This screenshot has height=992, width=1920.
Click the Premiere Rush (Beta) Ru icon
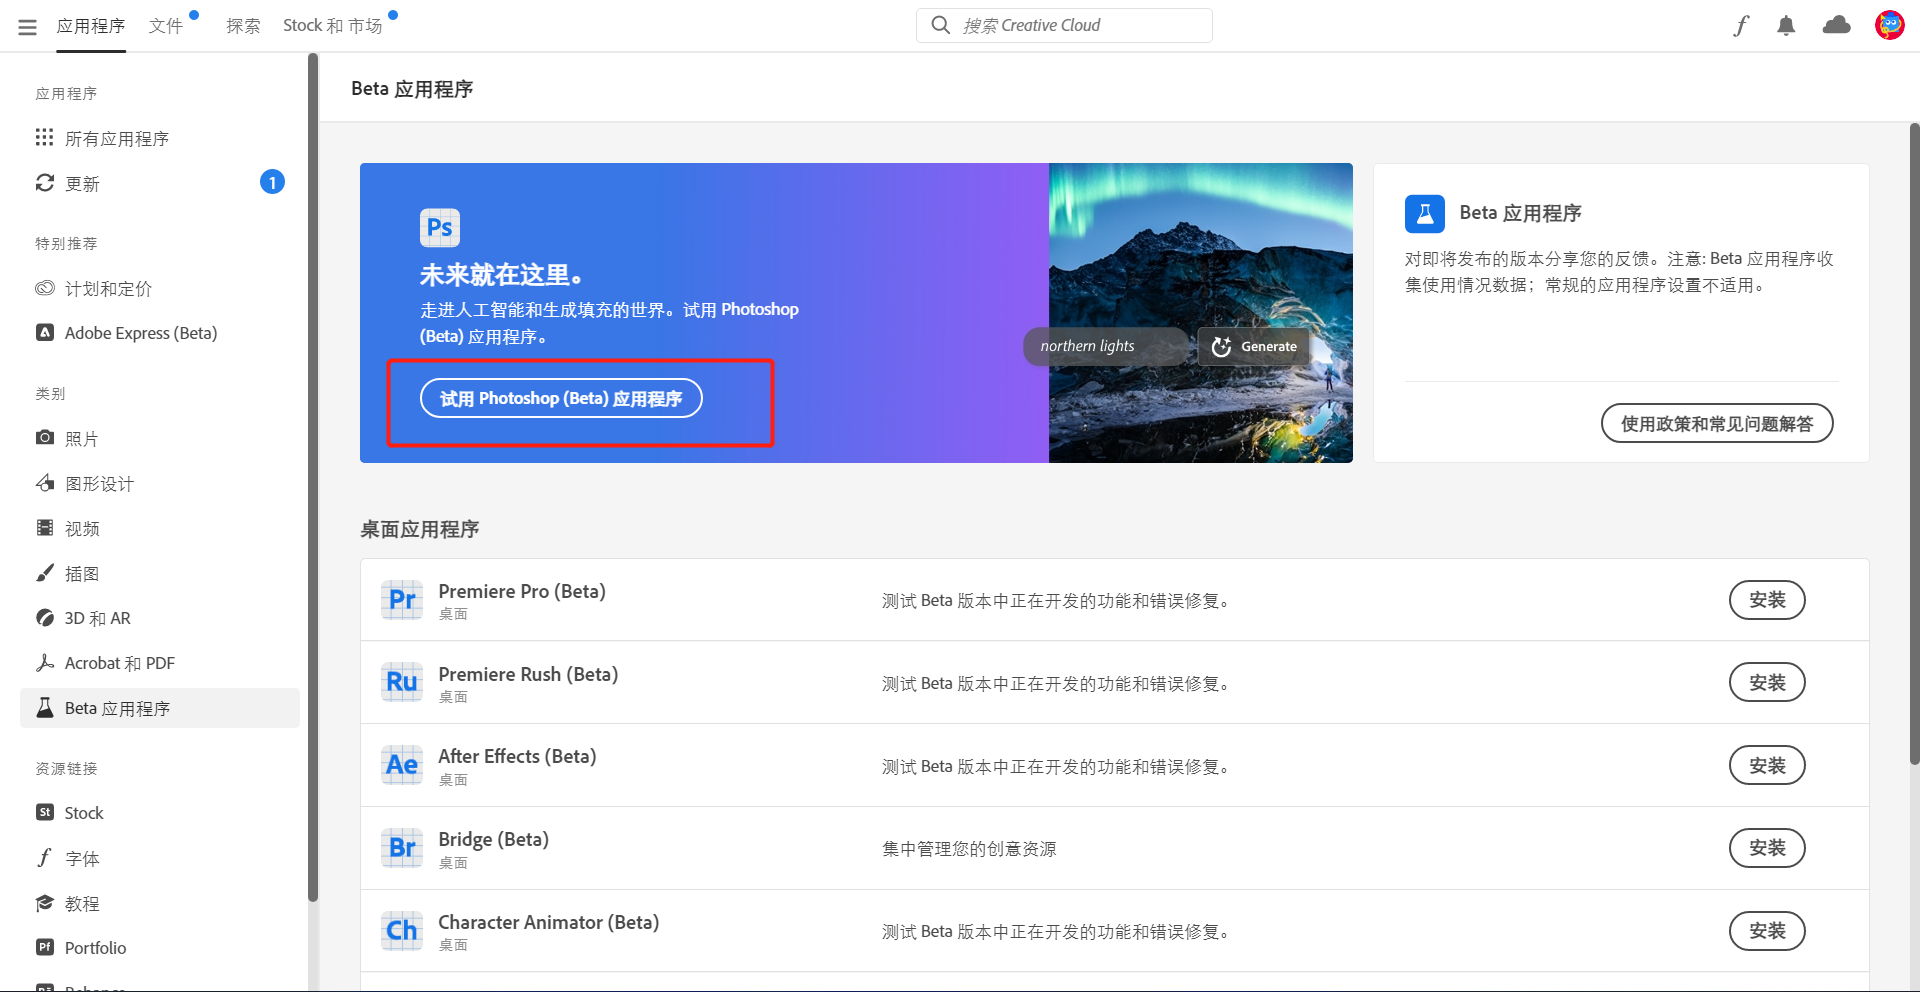[x=402, y=682]
